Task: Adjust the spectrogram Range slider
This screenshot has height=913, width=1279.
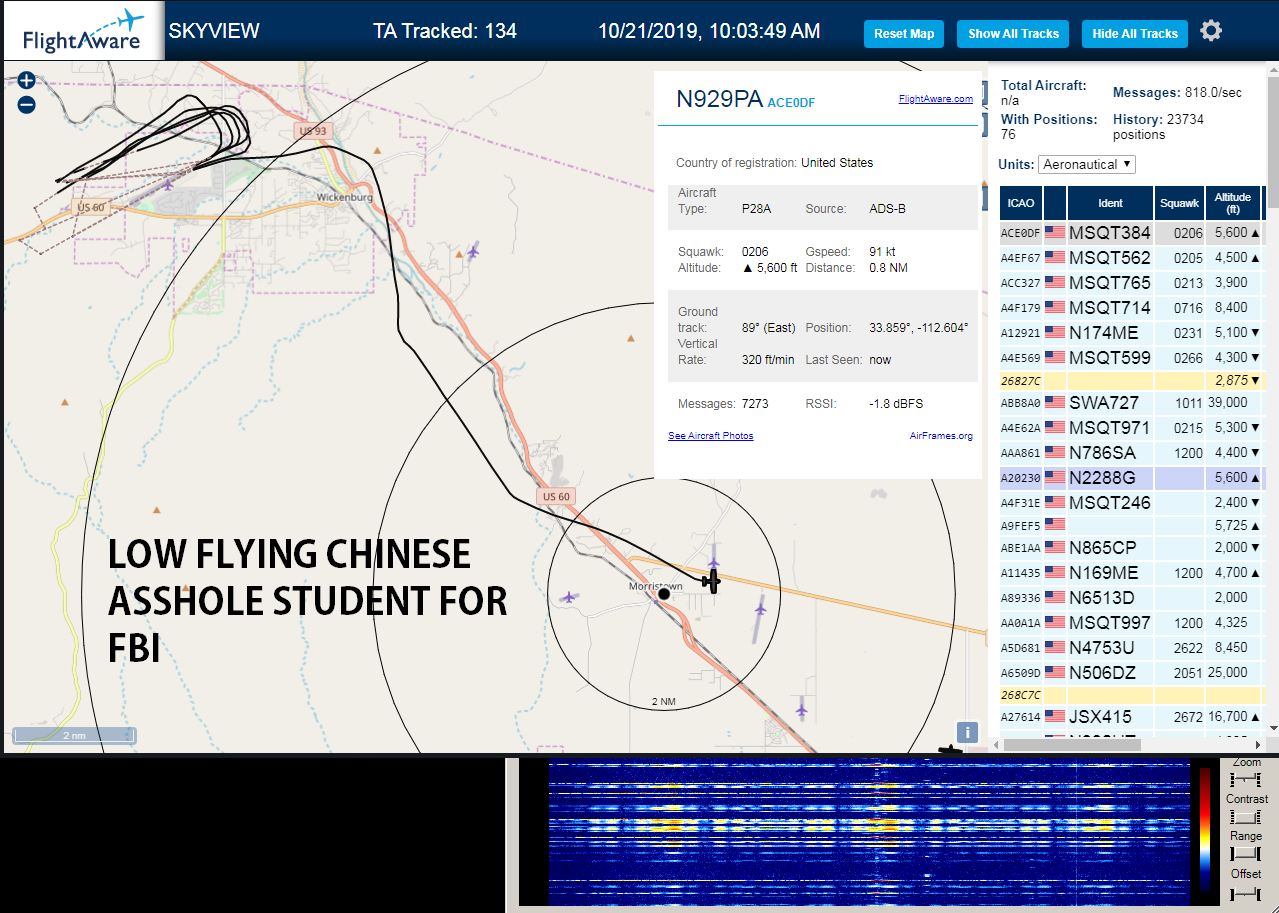Action: pos(1245,853)
